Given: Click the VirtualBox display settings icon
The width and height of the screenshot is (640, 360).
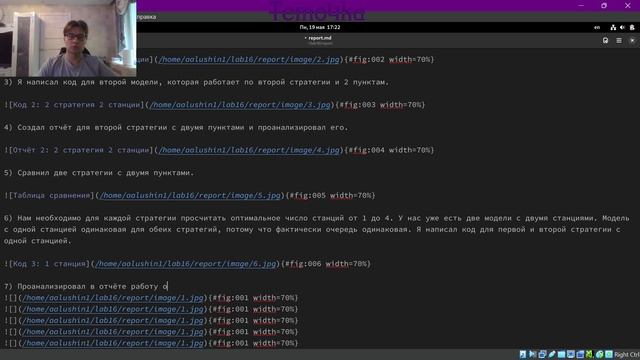Looking at the screenshot, I should point(571,355).
